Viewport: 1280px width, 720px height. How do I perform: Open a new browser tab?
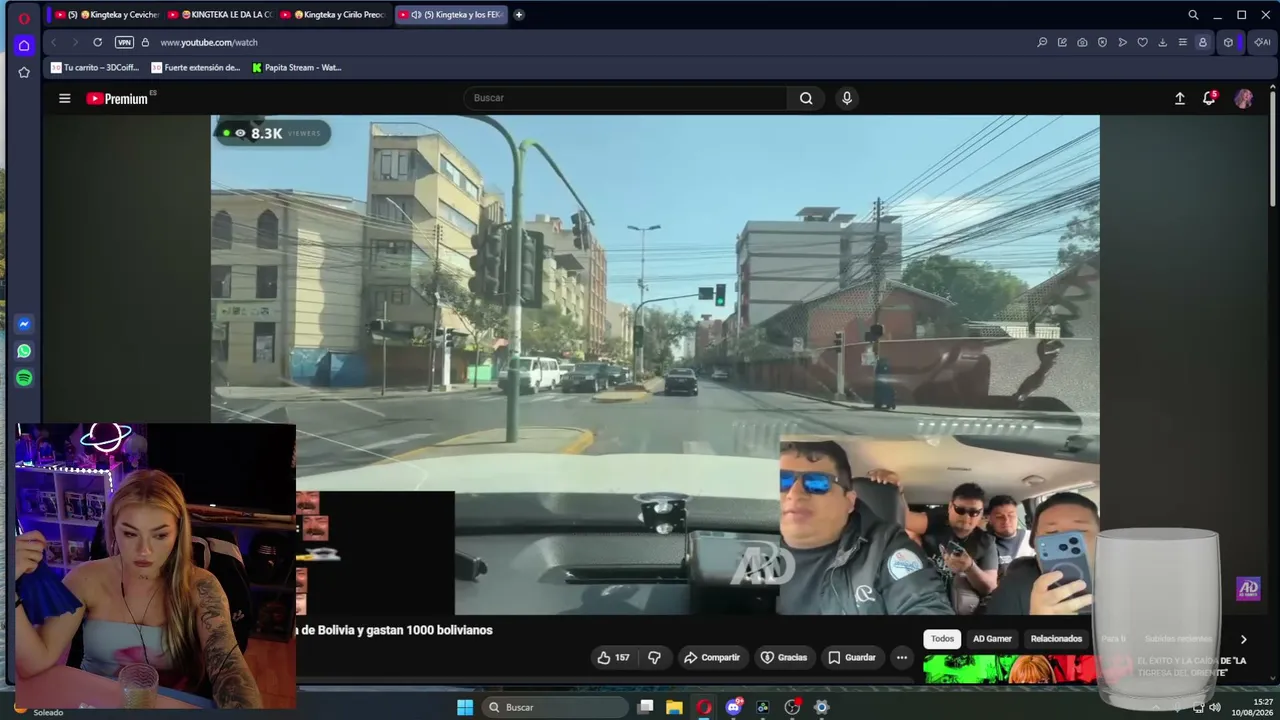tap(518, 15)
